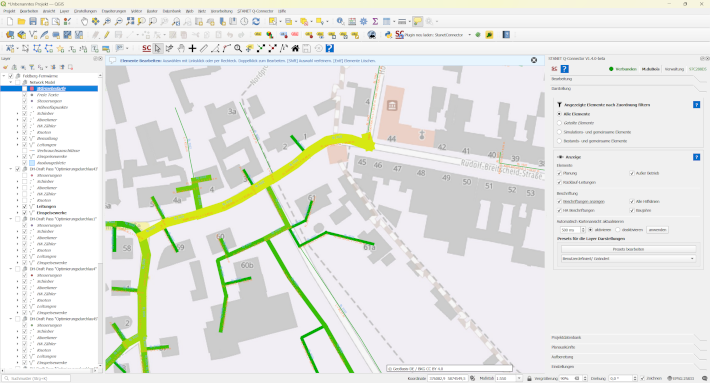Open the plugin reload dropdown arrow
Viewport: 710px width, 383px height.
coord(470,35)
